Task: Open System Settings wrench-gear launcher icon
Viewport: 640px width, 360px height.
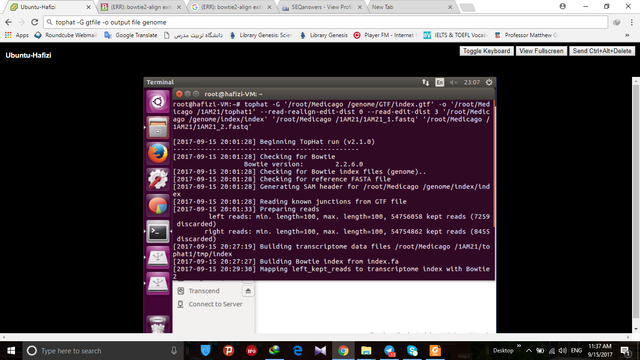Action: pos(158,180)
